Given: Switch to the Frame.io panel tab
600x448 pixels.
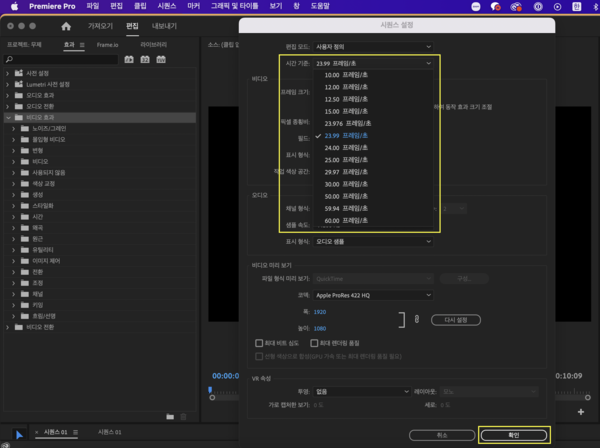Looking at the screenshot, I should click(x=107, y=45).
